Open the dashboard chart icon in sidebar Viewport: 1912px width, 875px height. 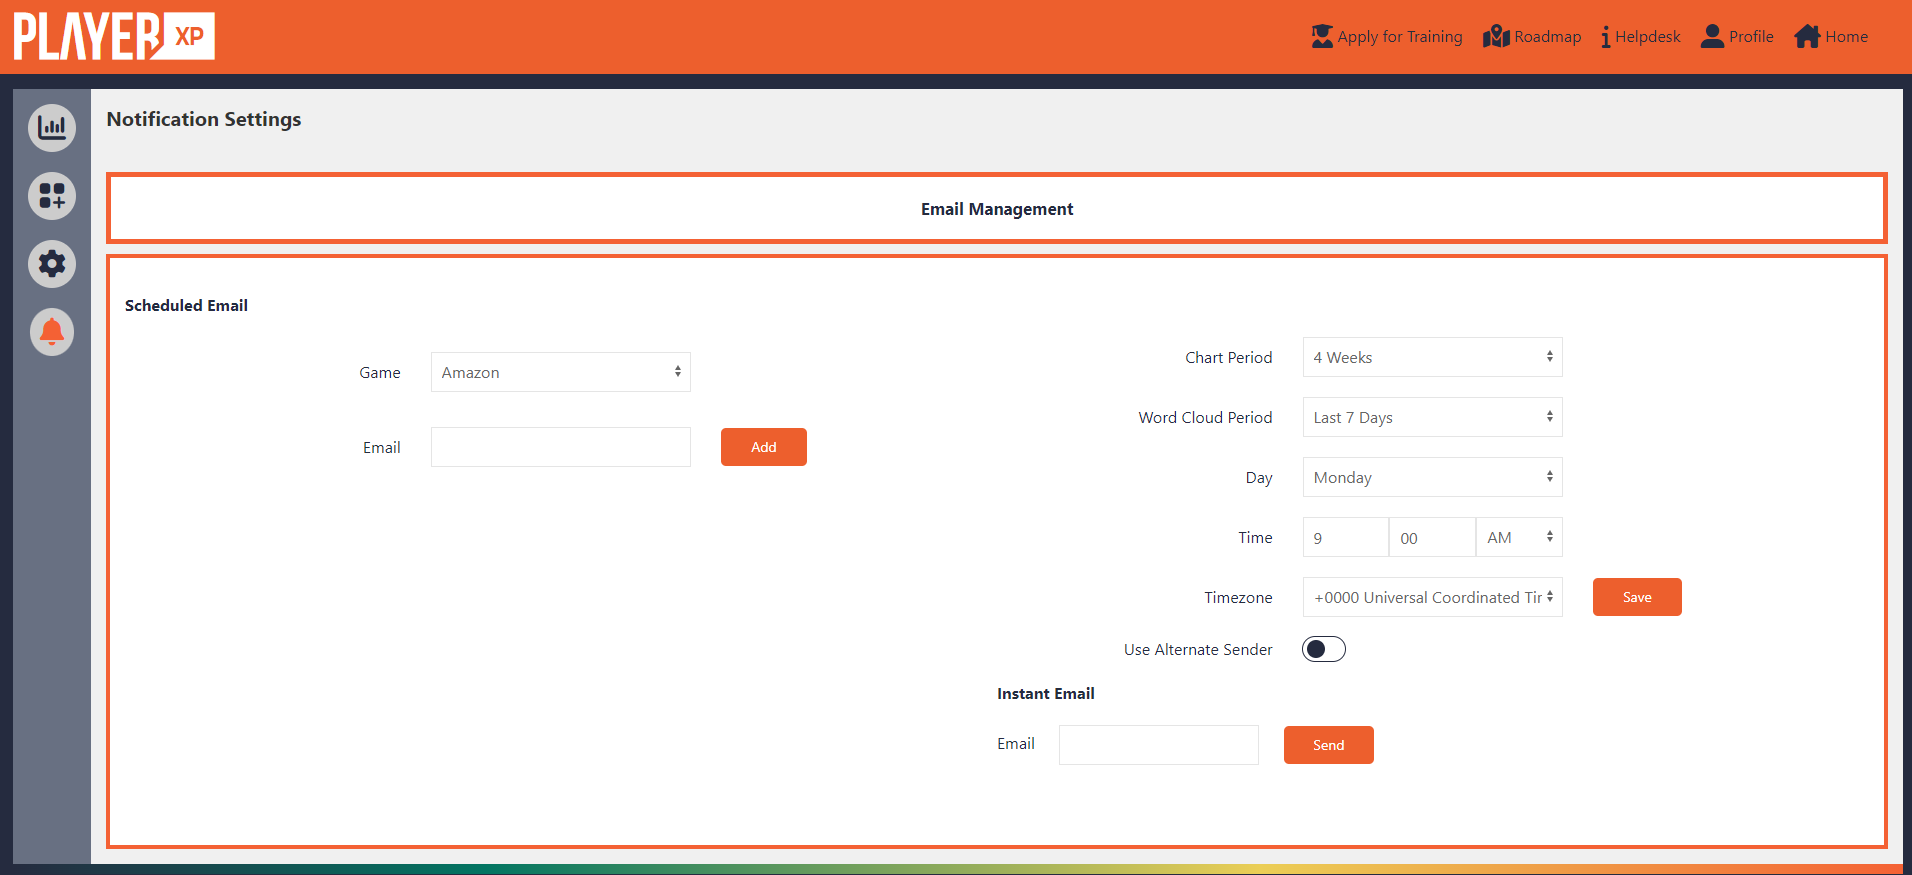point(52,128)
